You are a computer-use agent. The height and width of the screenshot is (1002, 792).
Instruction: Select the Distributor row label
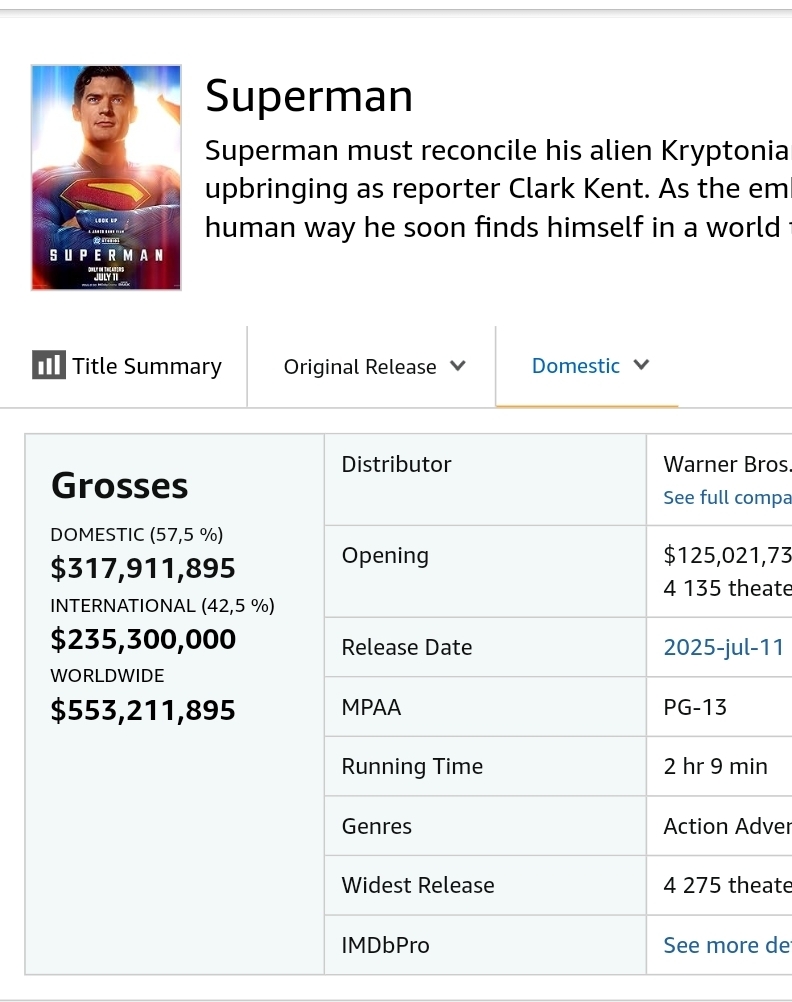pos(396,464)
